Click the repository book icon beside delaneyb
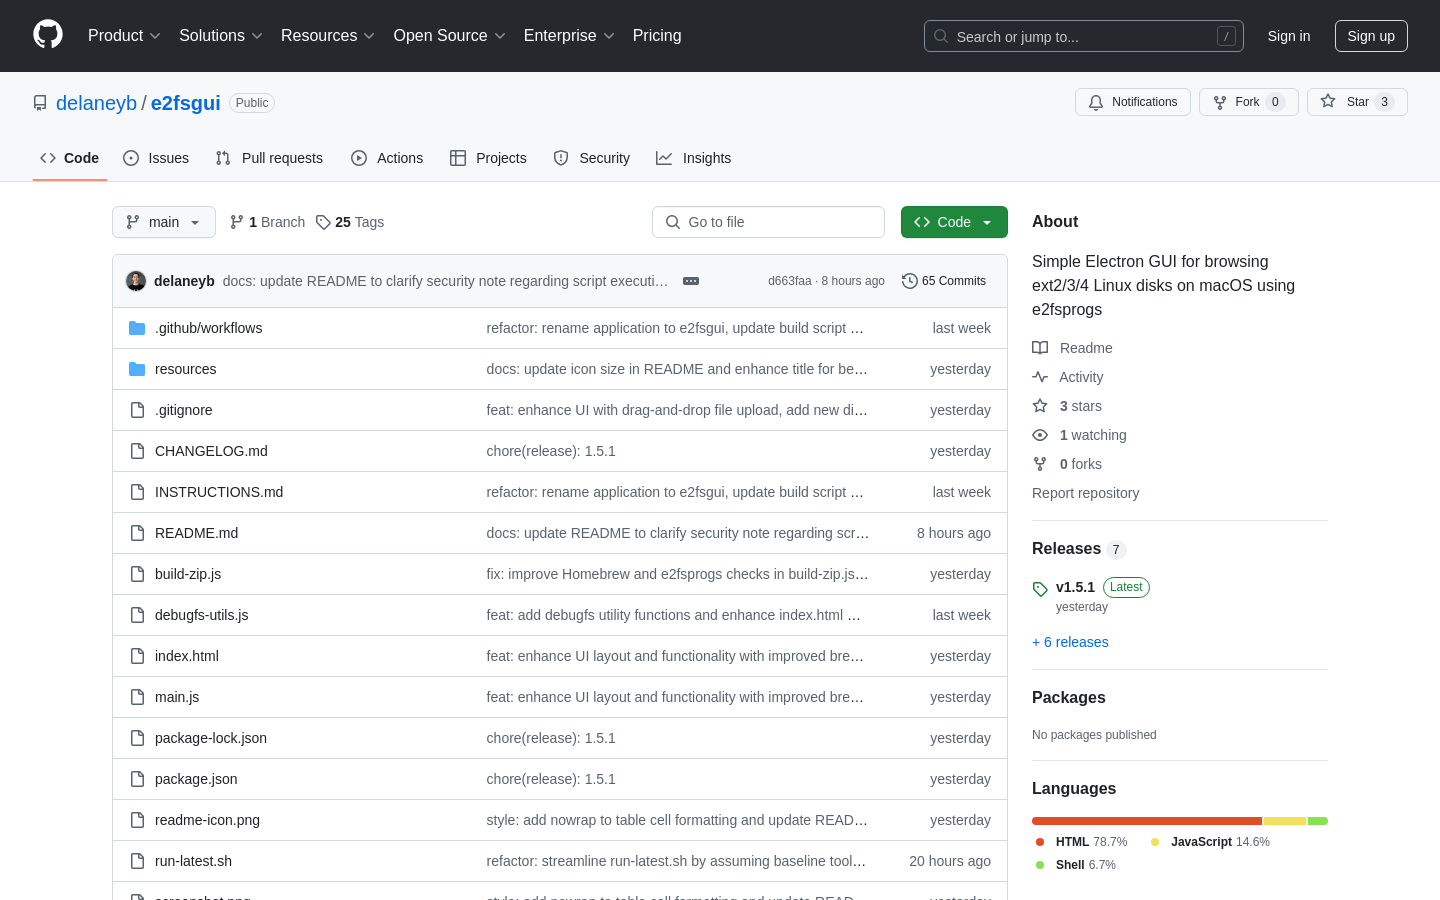The height and width of the screenshot is (900, 1440). (40, 103)
